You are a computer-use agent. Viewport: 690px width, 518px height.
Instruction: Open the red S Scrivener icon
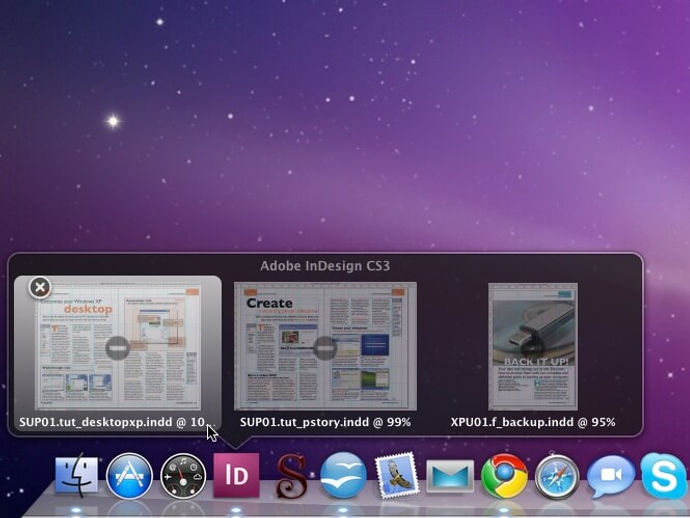pos(290,476)
